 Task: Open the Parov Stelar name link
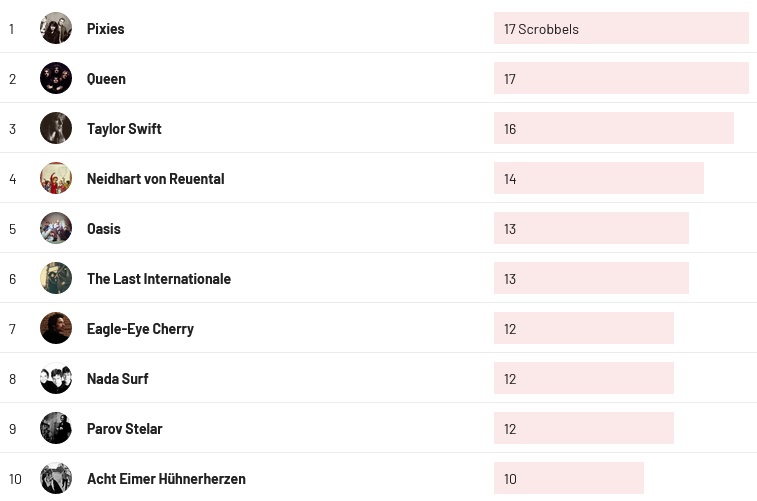[x=125, y=429]
